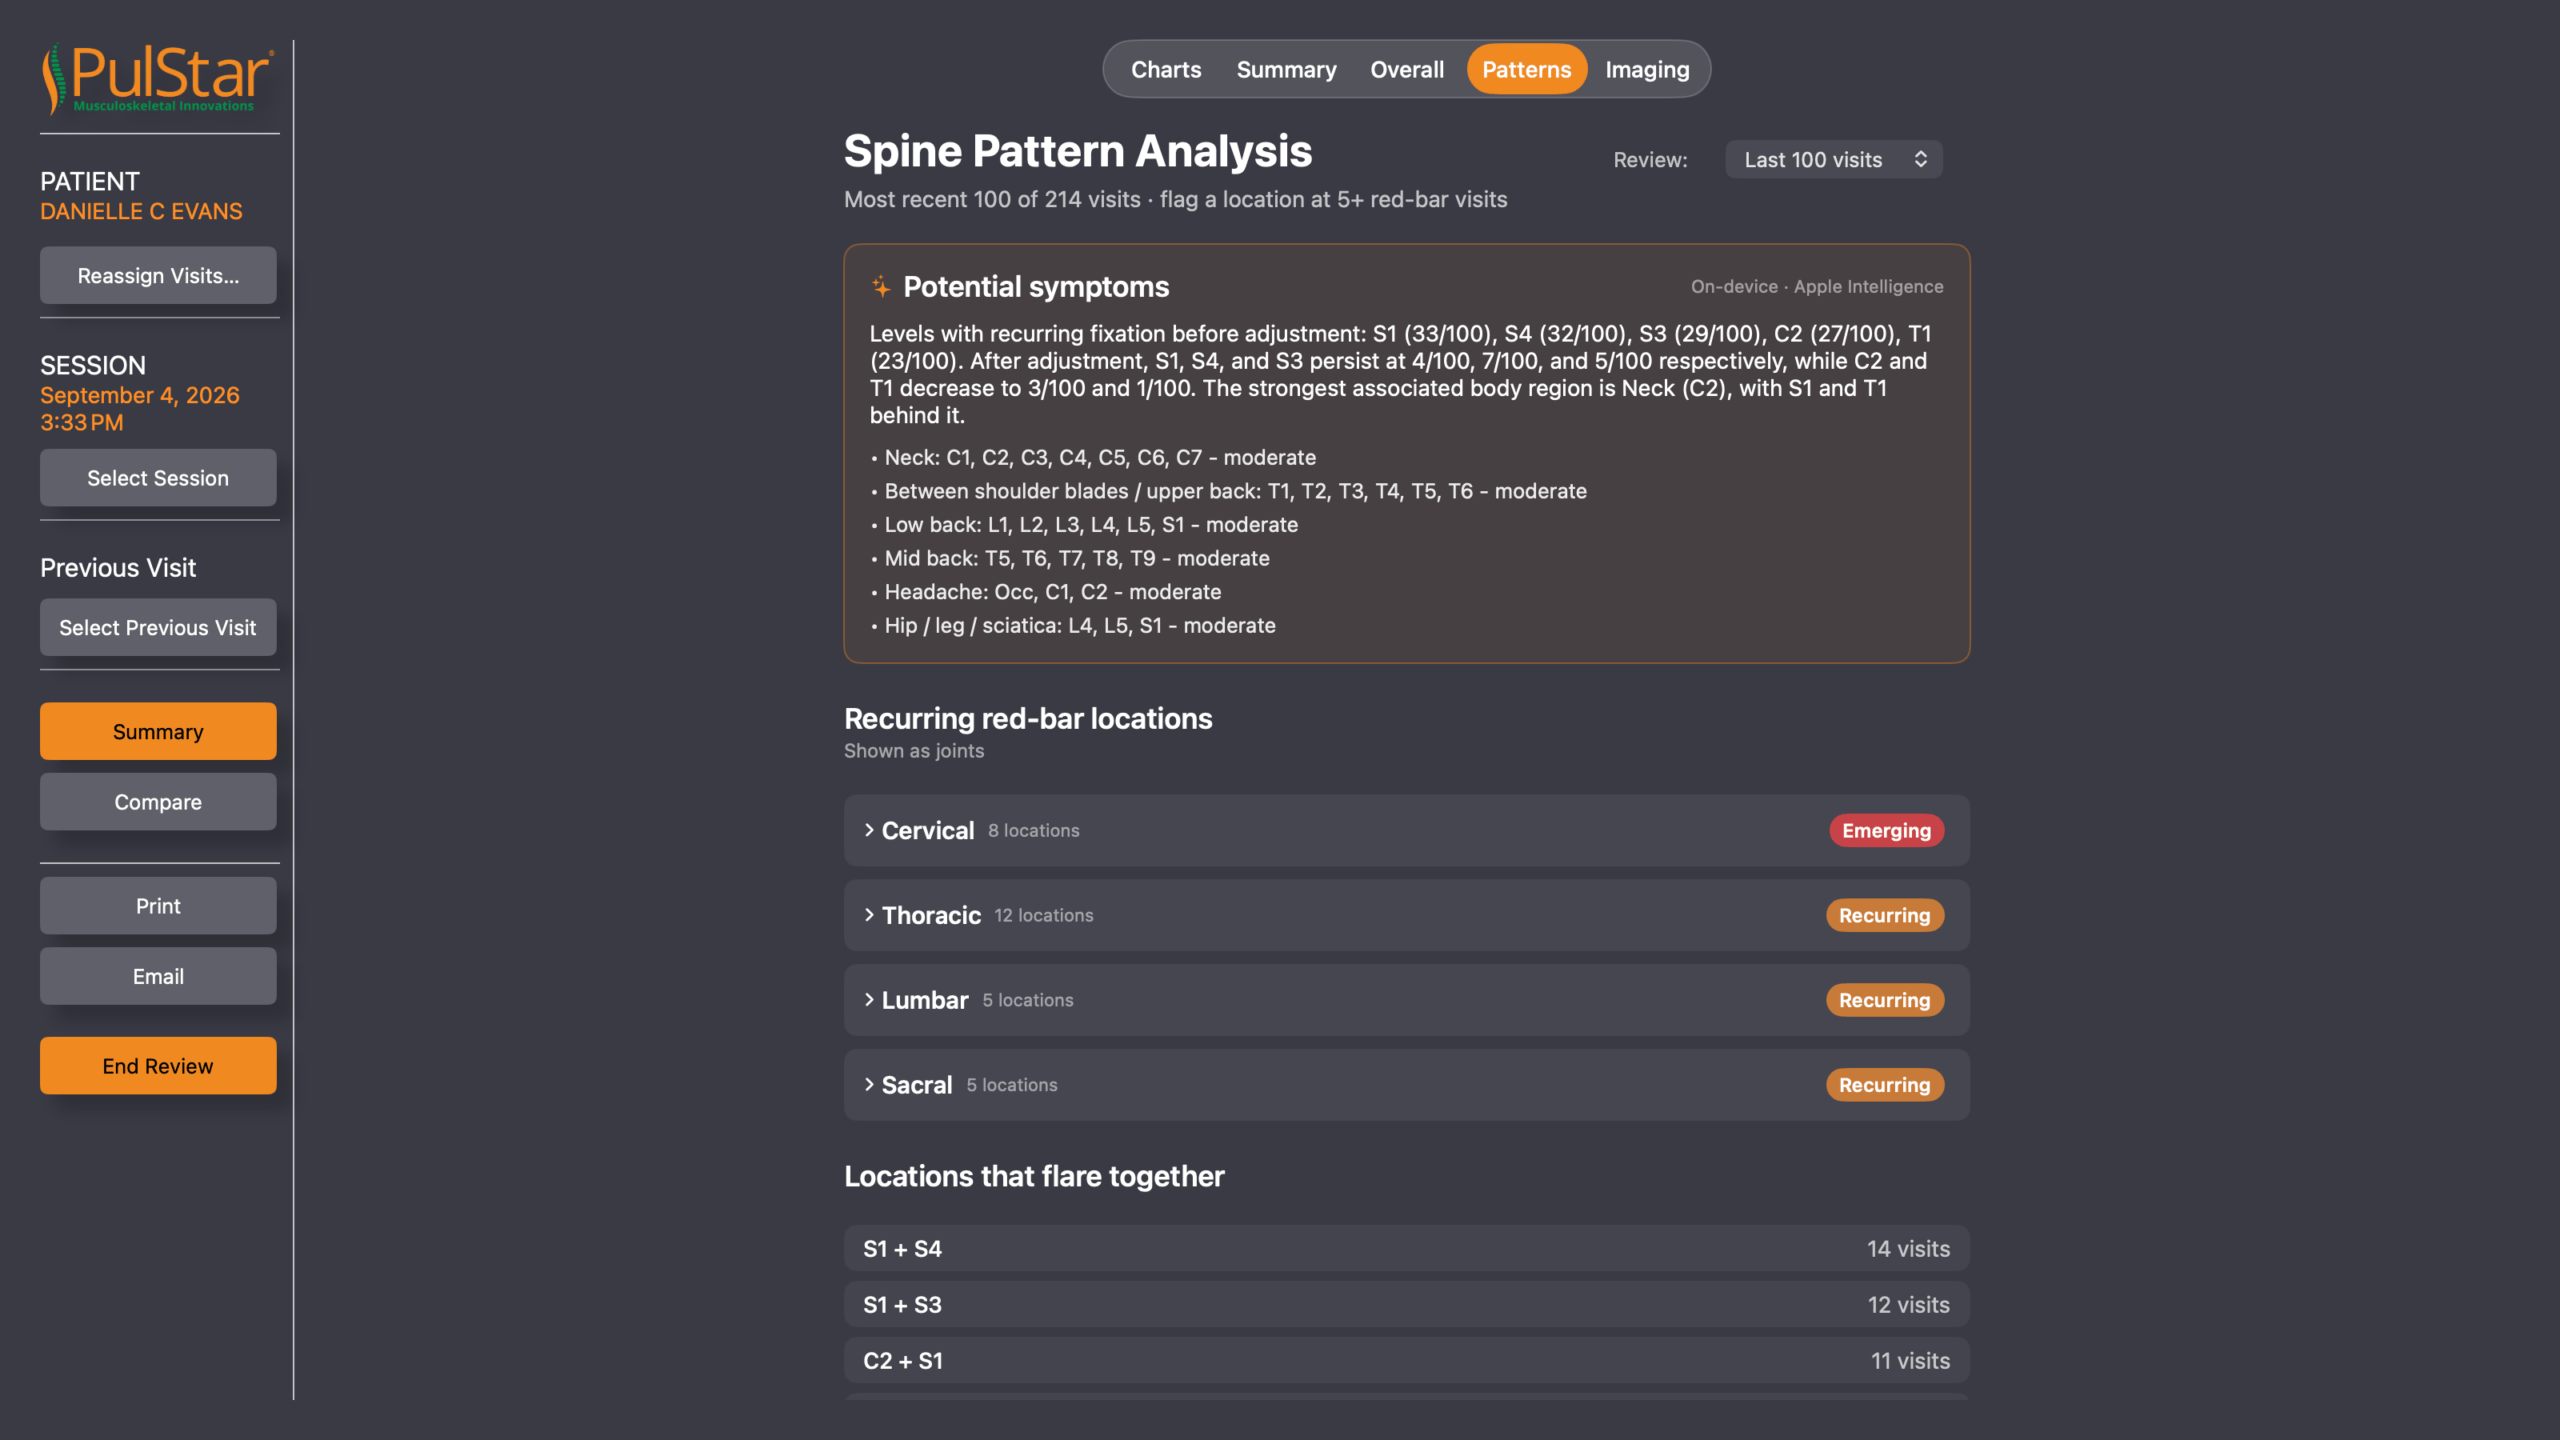Switch to the Imaging tab
This screenshot has height=1440, width=2560.
[x=1647, y=69]
